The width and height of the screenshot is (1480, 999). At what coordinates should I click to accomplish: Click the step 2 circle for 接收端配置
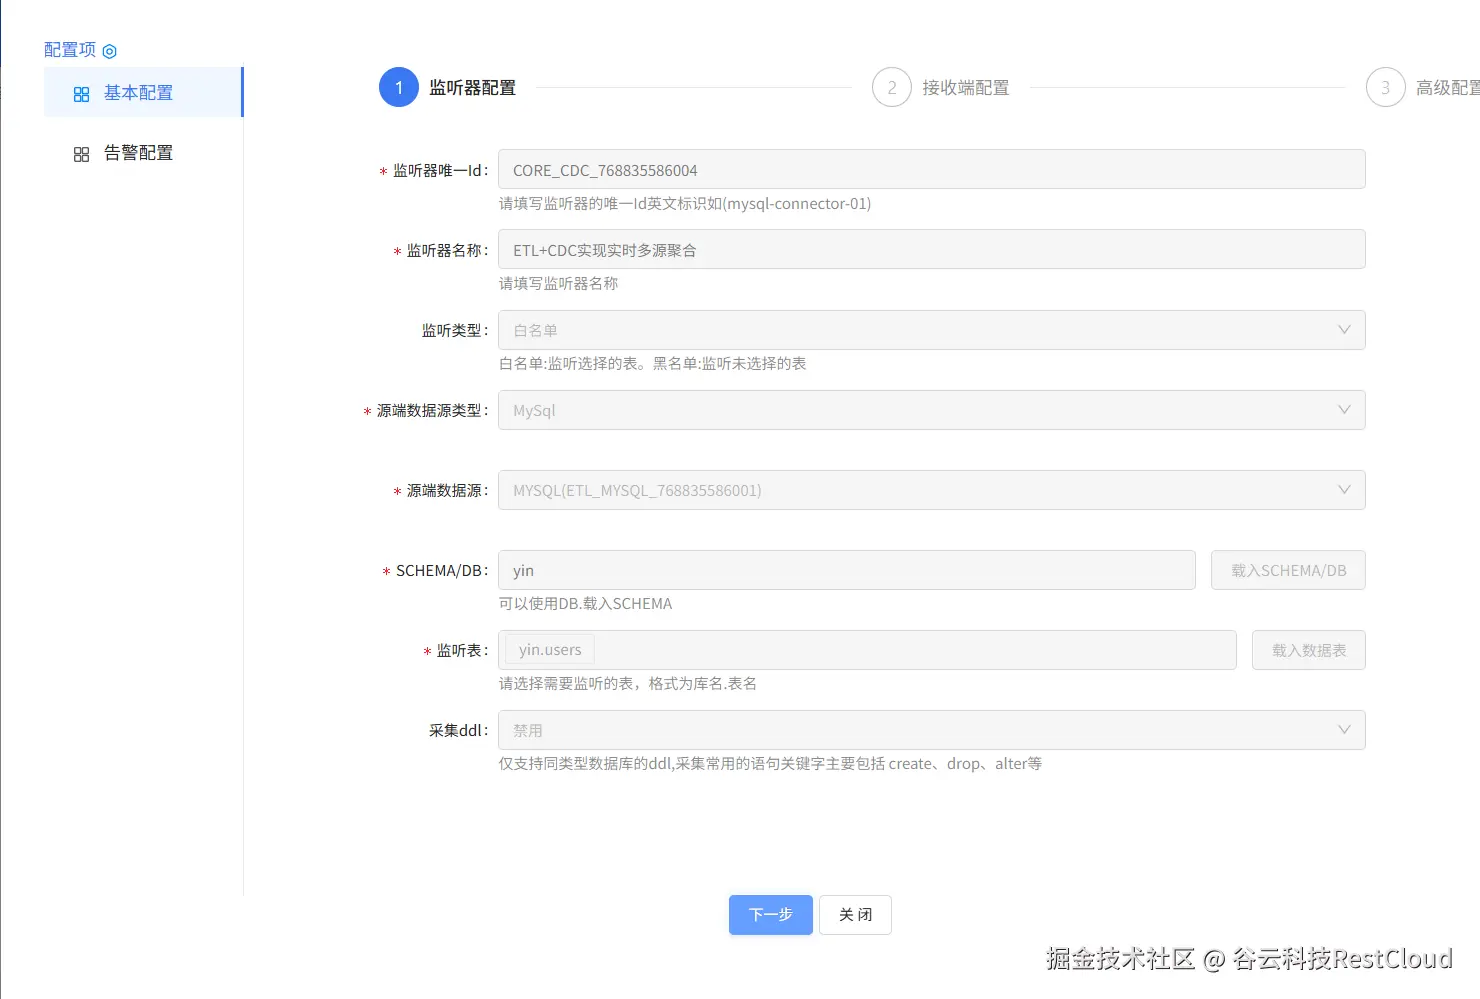pos(892,87)
